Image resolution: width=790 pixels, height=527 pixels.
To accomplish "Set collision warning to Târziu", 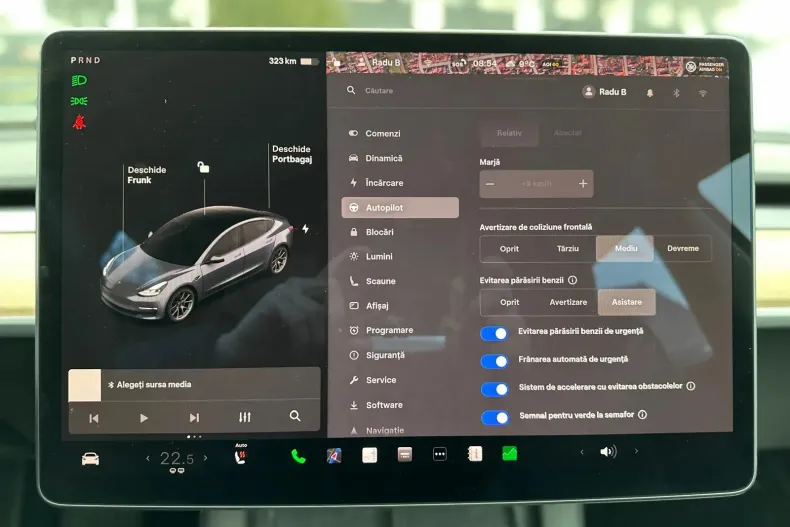I will tap(568, 248).
